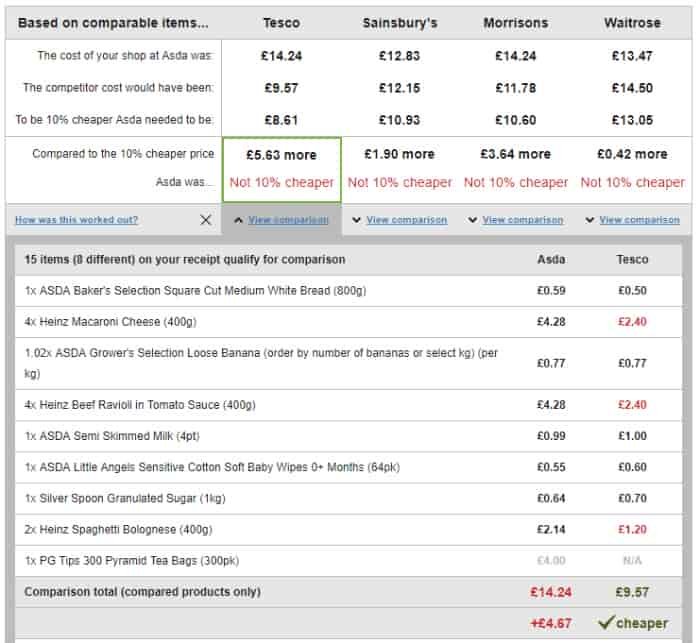Select the Morrisons column header

point(516,23)
